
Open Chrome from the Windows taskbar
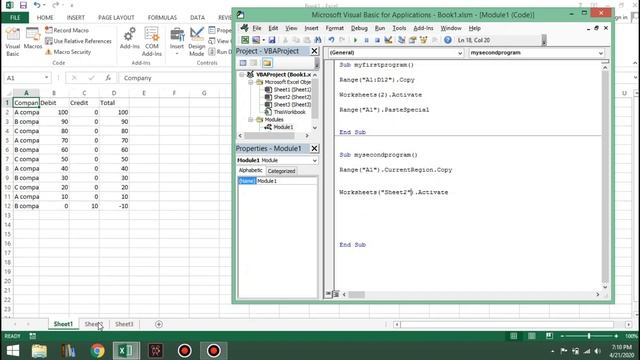pos(97,351)
